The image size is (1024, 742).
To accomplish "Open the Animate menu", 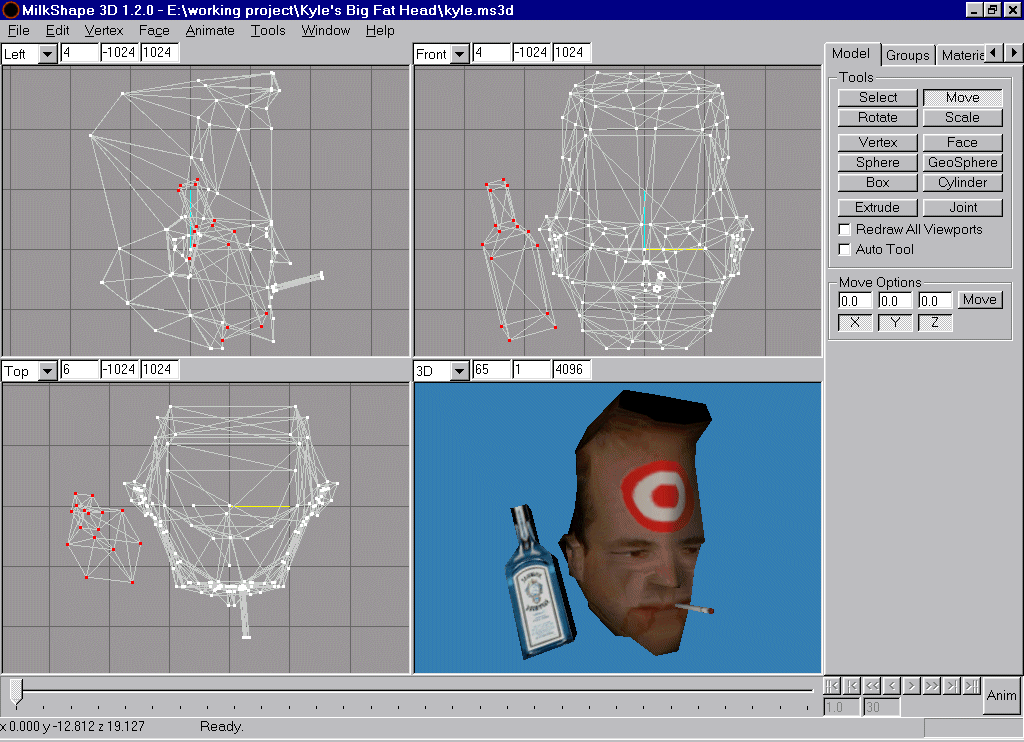I will (210, 30).
